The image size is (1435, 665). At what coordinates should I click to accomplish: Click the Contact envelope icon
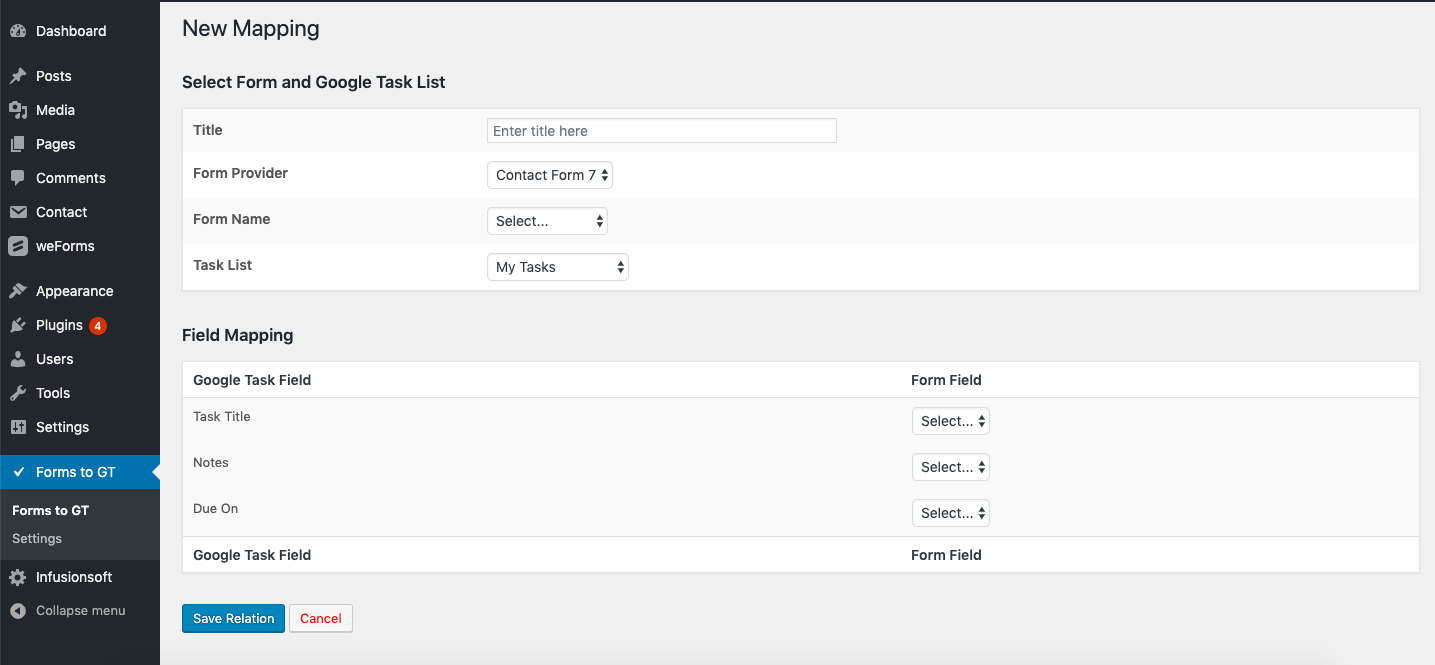click(x=18, y=212)
